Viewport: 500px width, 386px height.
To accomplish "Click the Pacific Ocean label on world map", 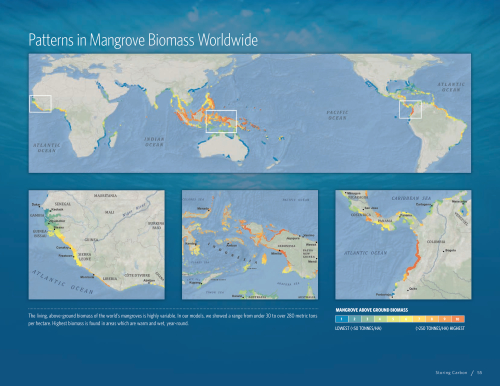I will pos(337,115).
